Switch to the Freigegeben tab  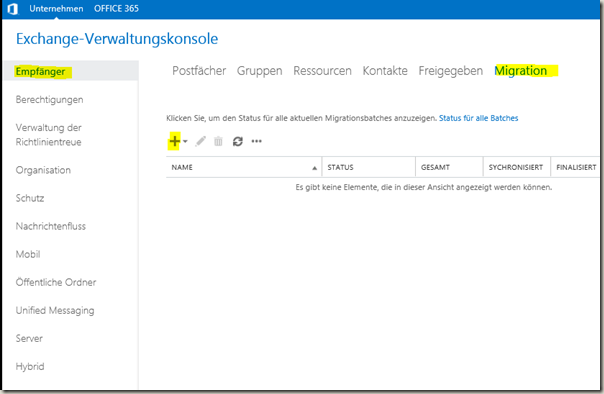tap(451, 71)
